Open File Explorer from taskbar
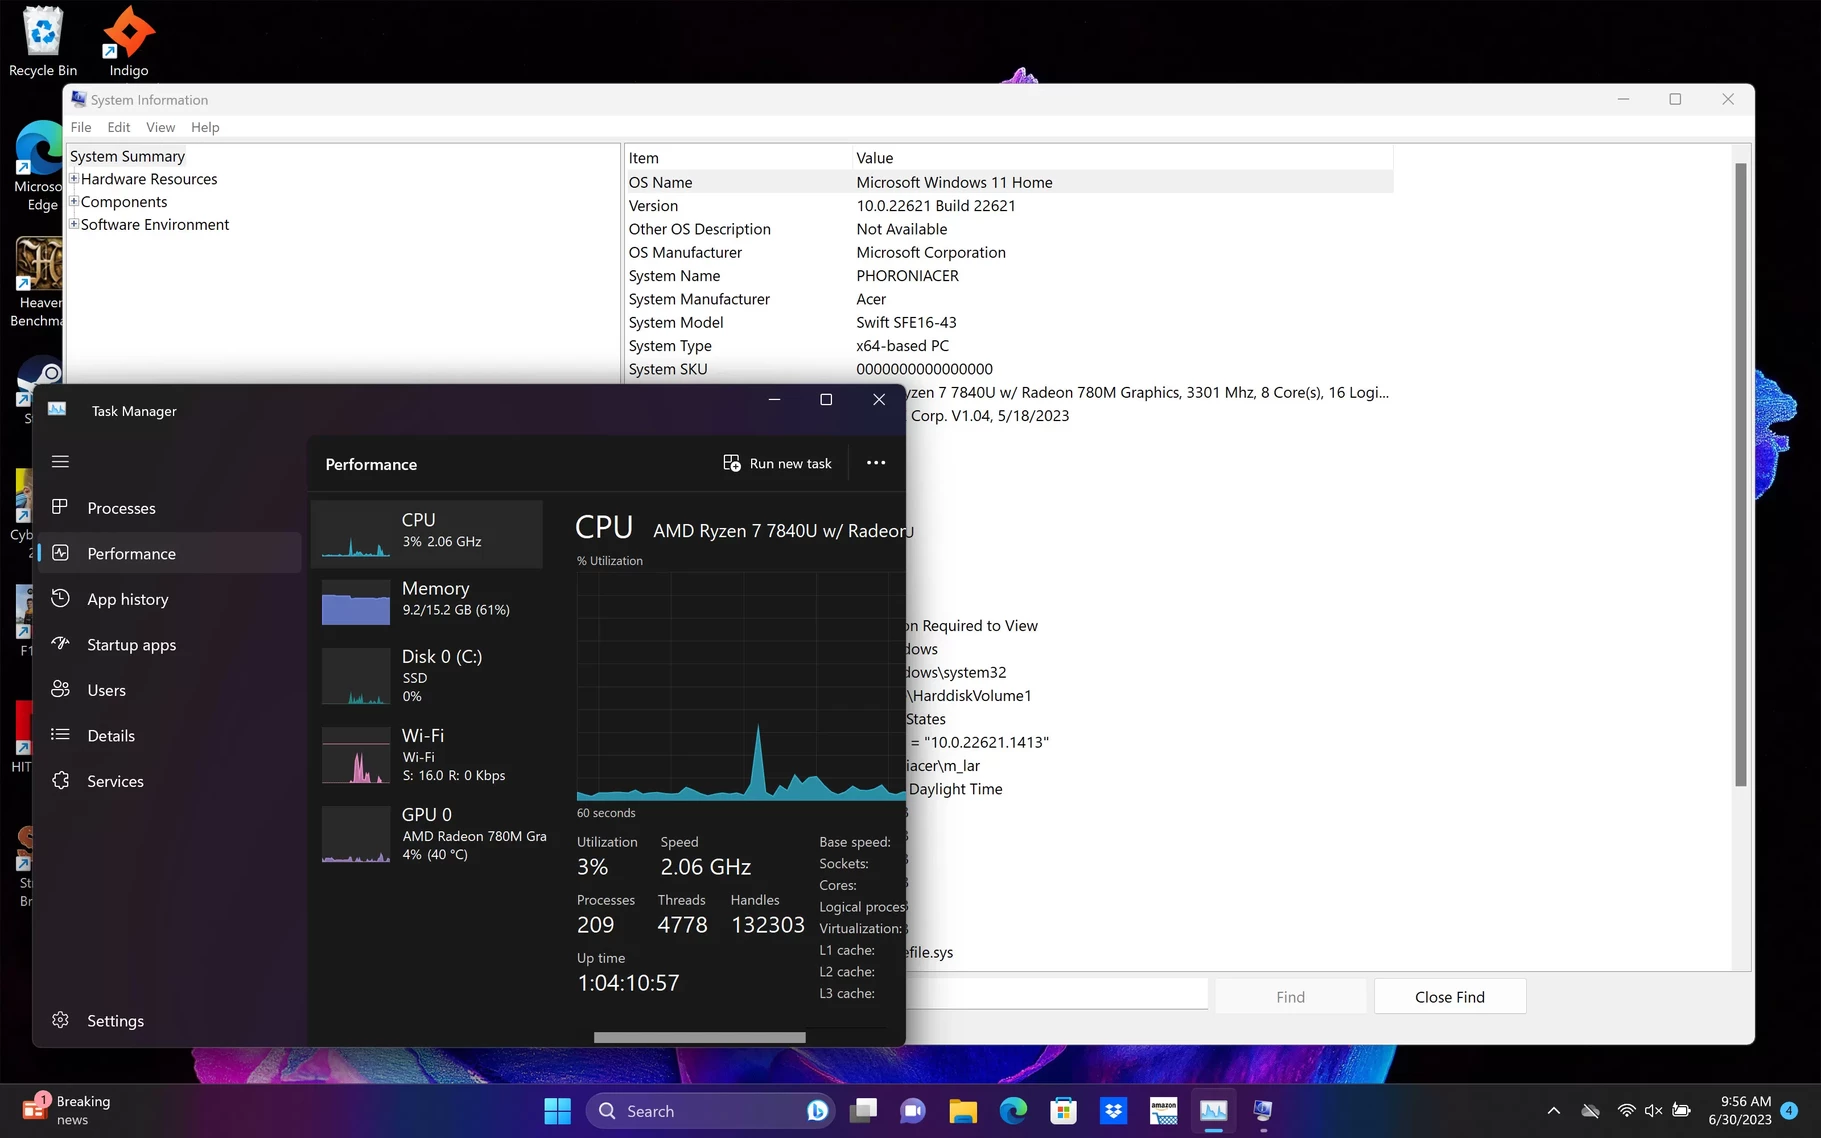The height and width of the screenshot is (1138, 1821). tap(963, 1111)
